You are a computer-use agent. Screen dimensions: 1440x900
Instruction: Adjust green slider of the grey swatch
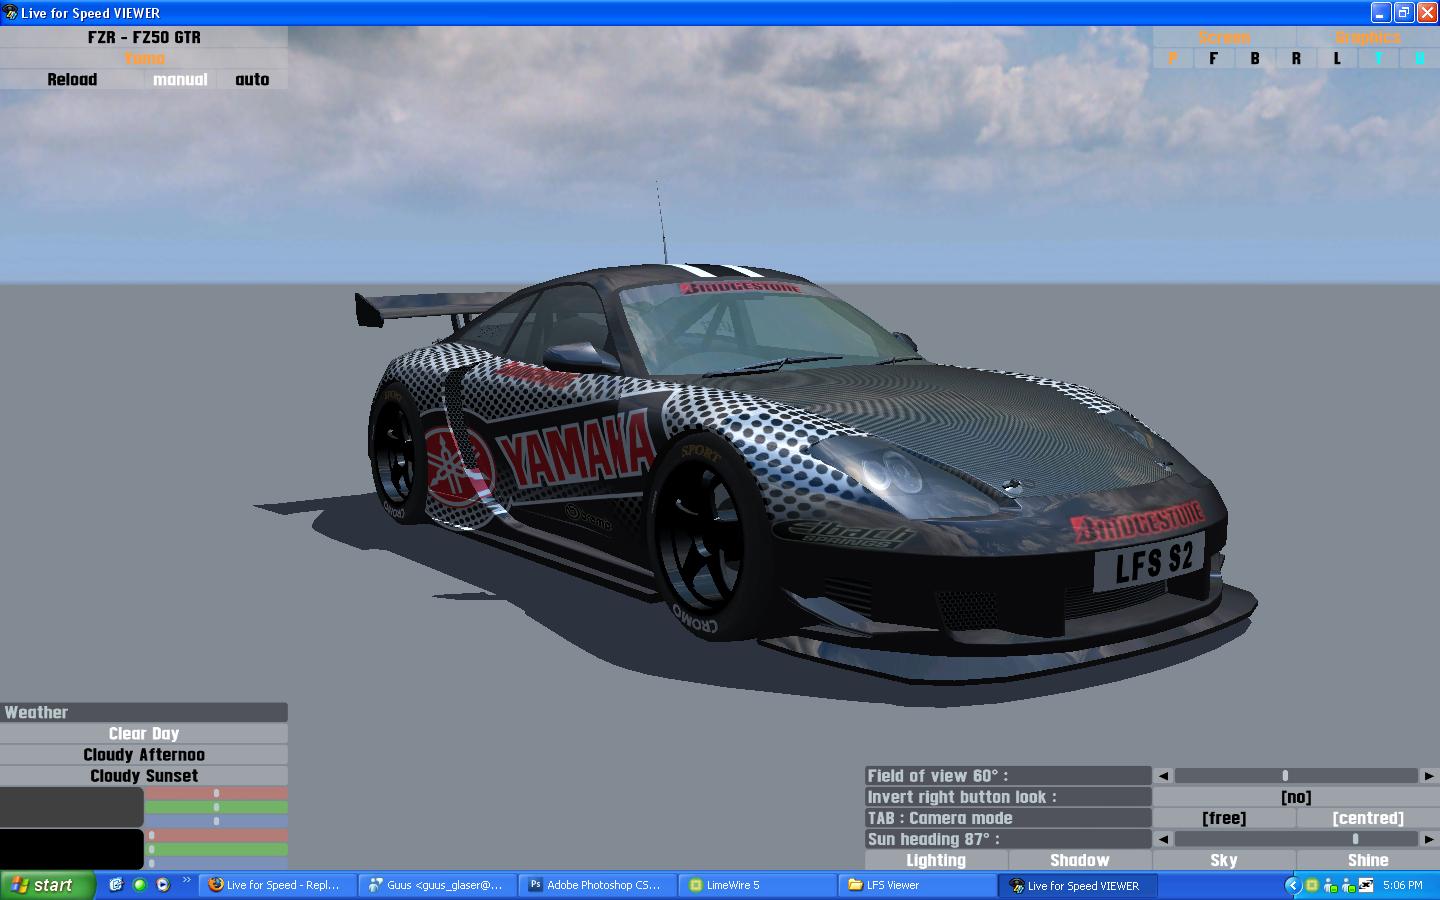pos(216,807)
